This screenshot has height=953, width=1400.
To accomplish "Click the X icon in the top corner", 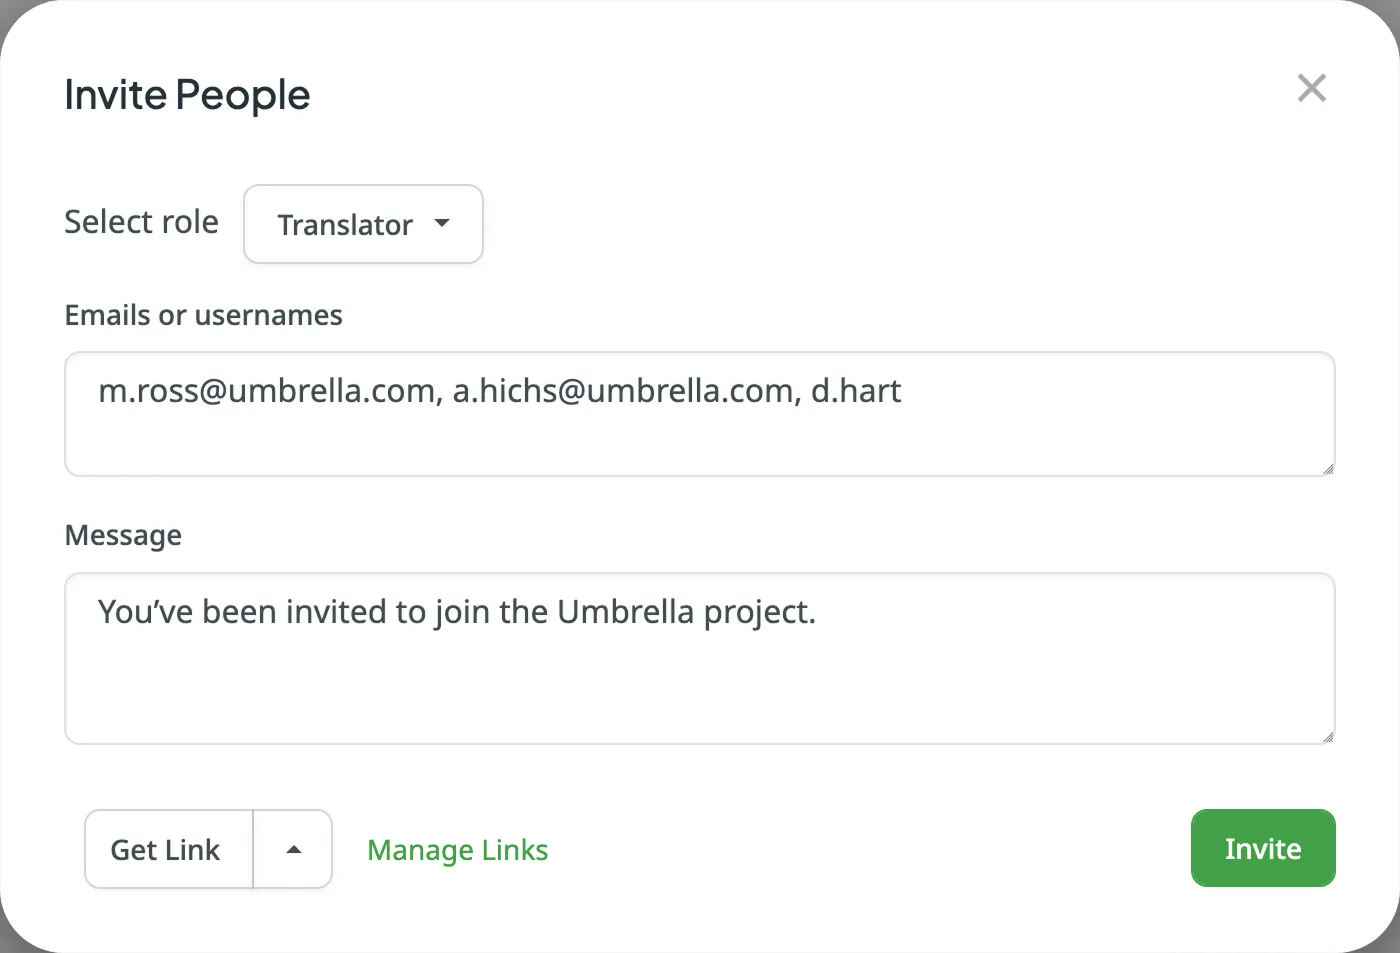I will pyautogui.click(x=1312, y=88).
